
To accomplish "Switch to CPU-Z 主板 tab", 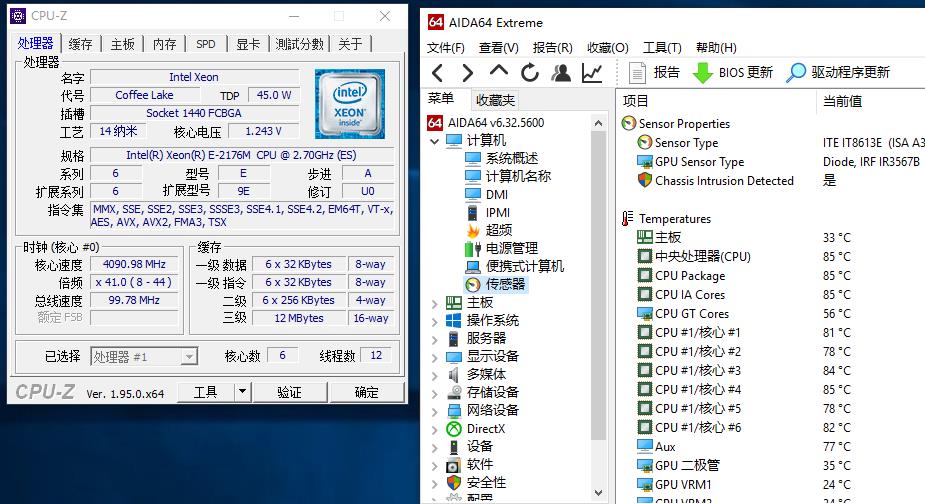I will (x=123, y=44).
